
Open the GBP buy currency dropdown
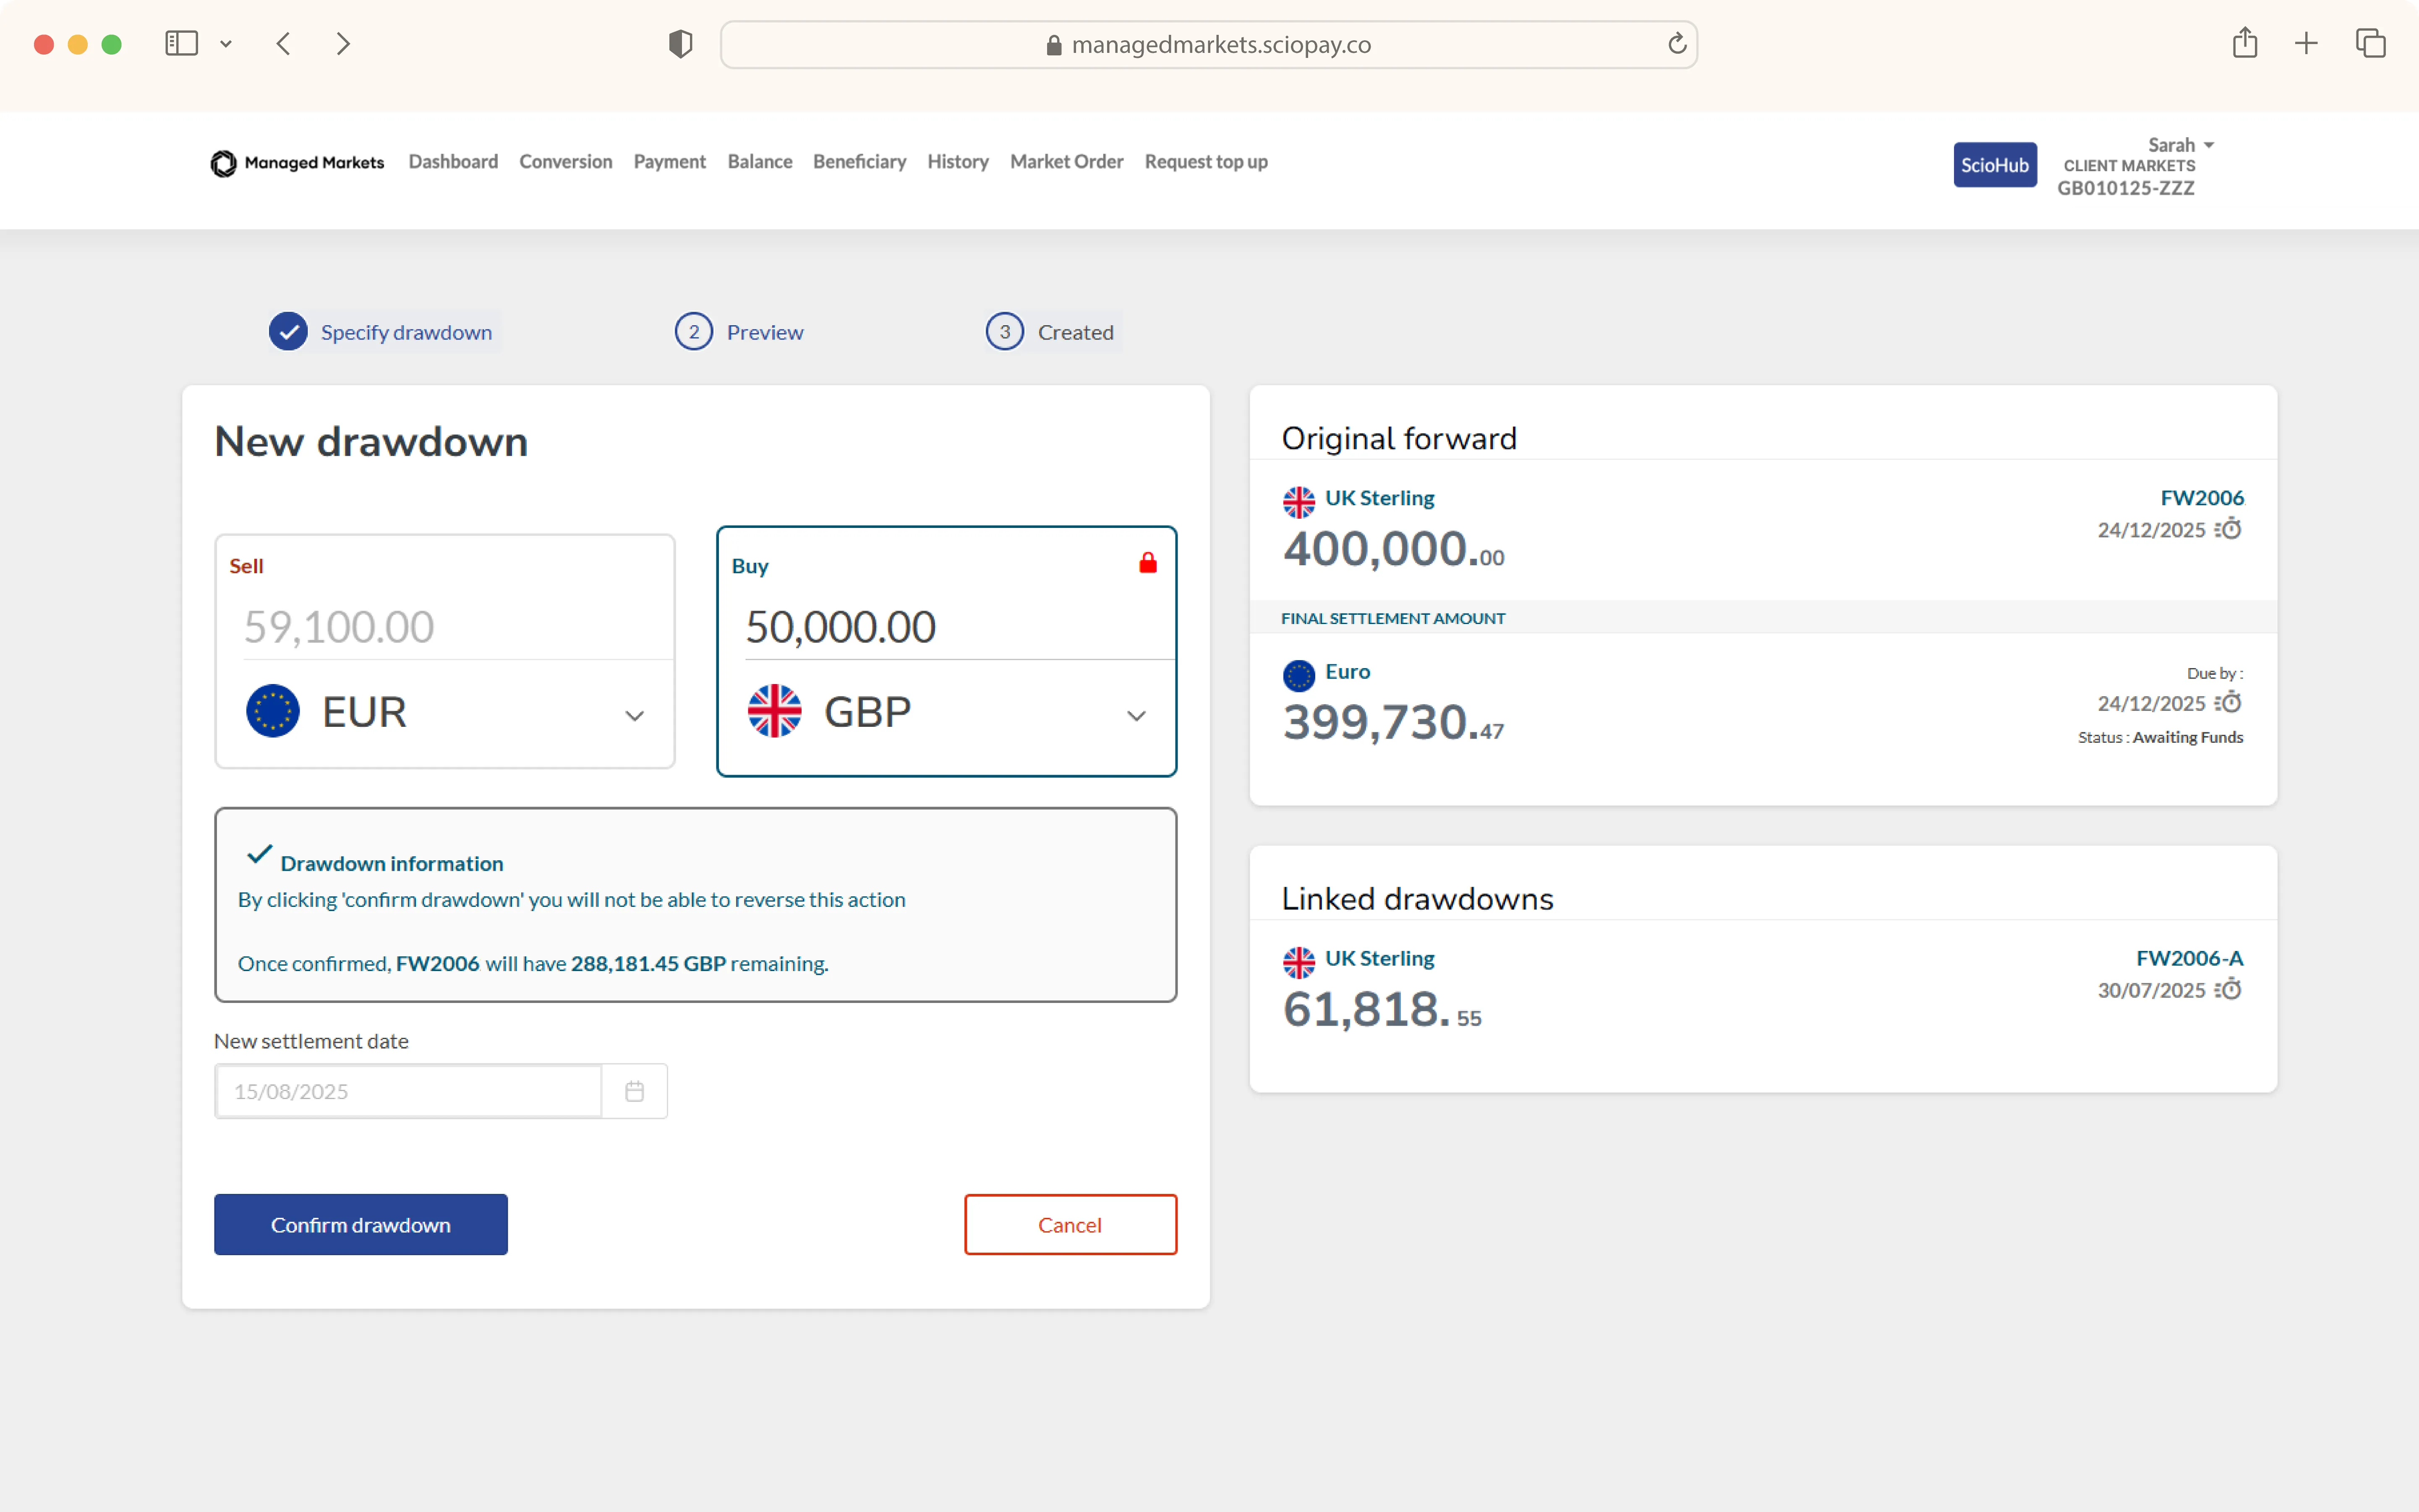(1136, 715)
